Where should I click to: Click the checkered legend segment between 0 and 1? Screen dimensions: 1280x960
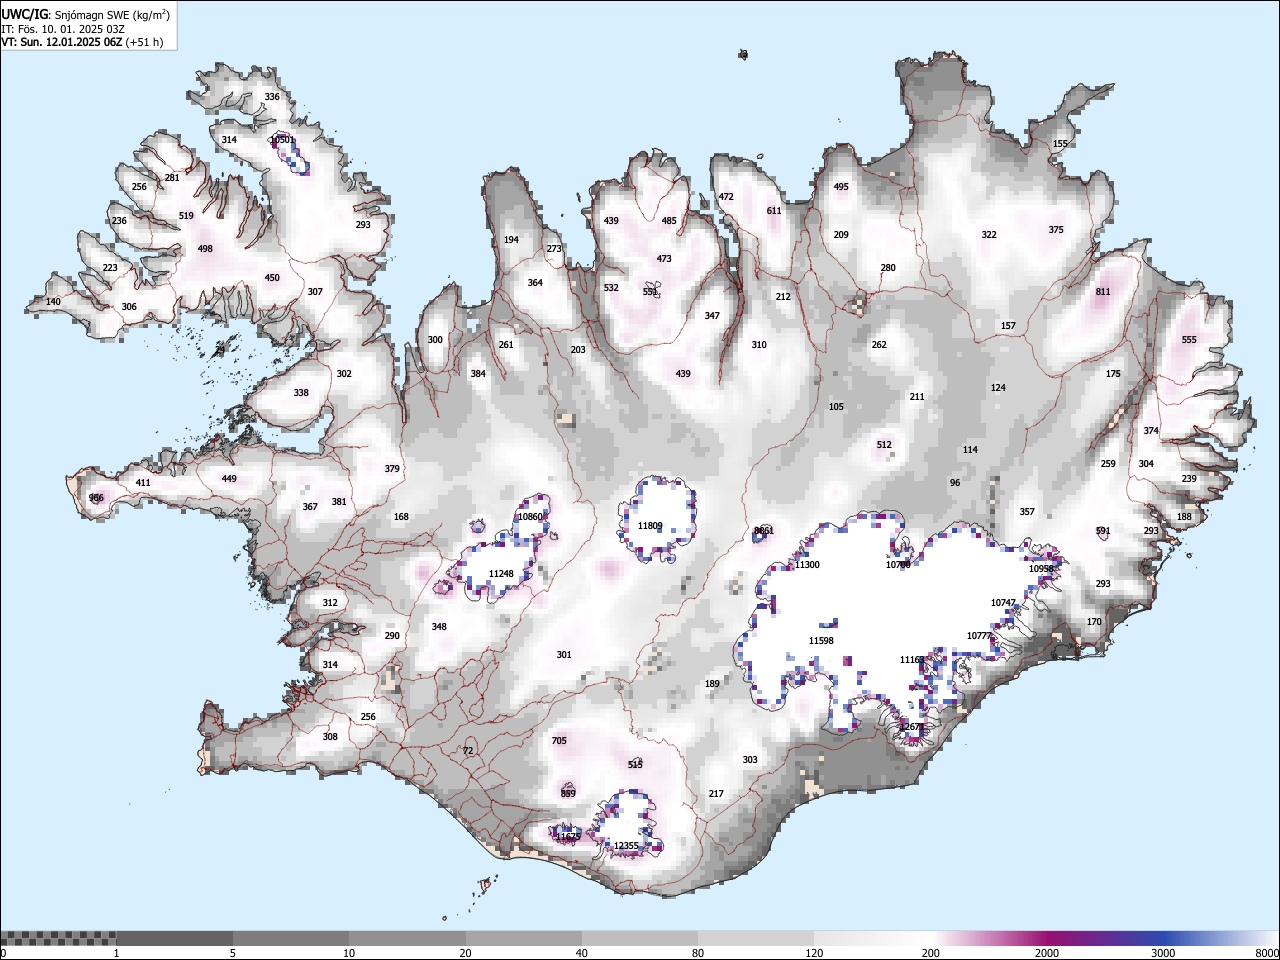pyautogui.click(x=58, y=938)
